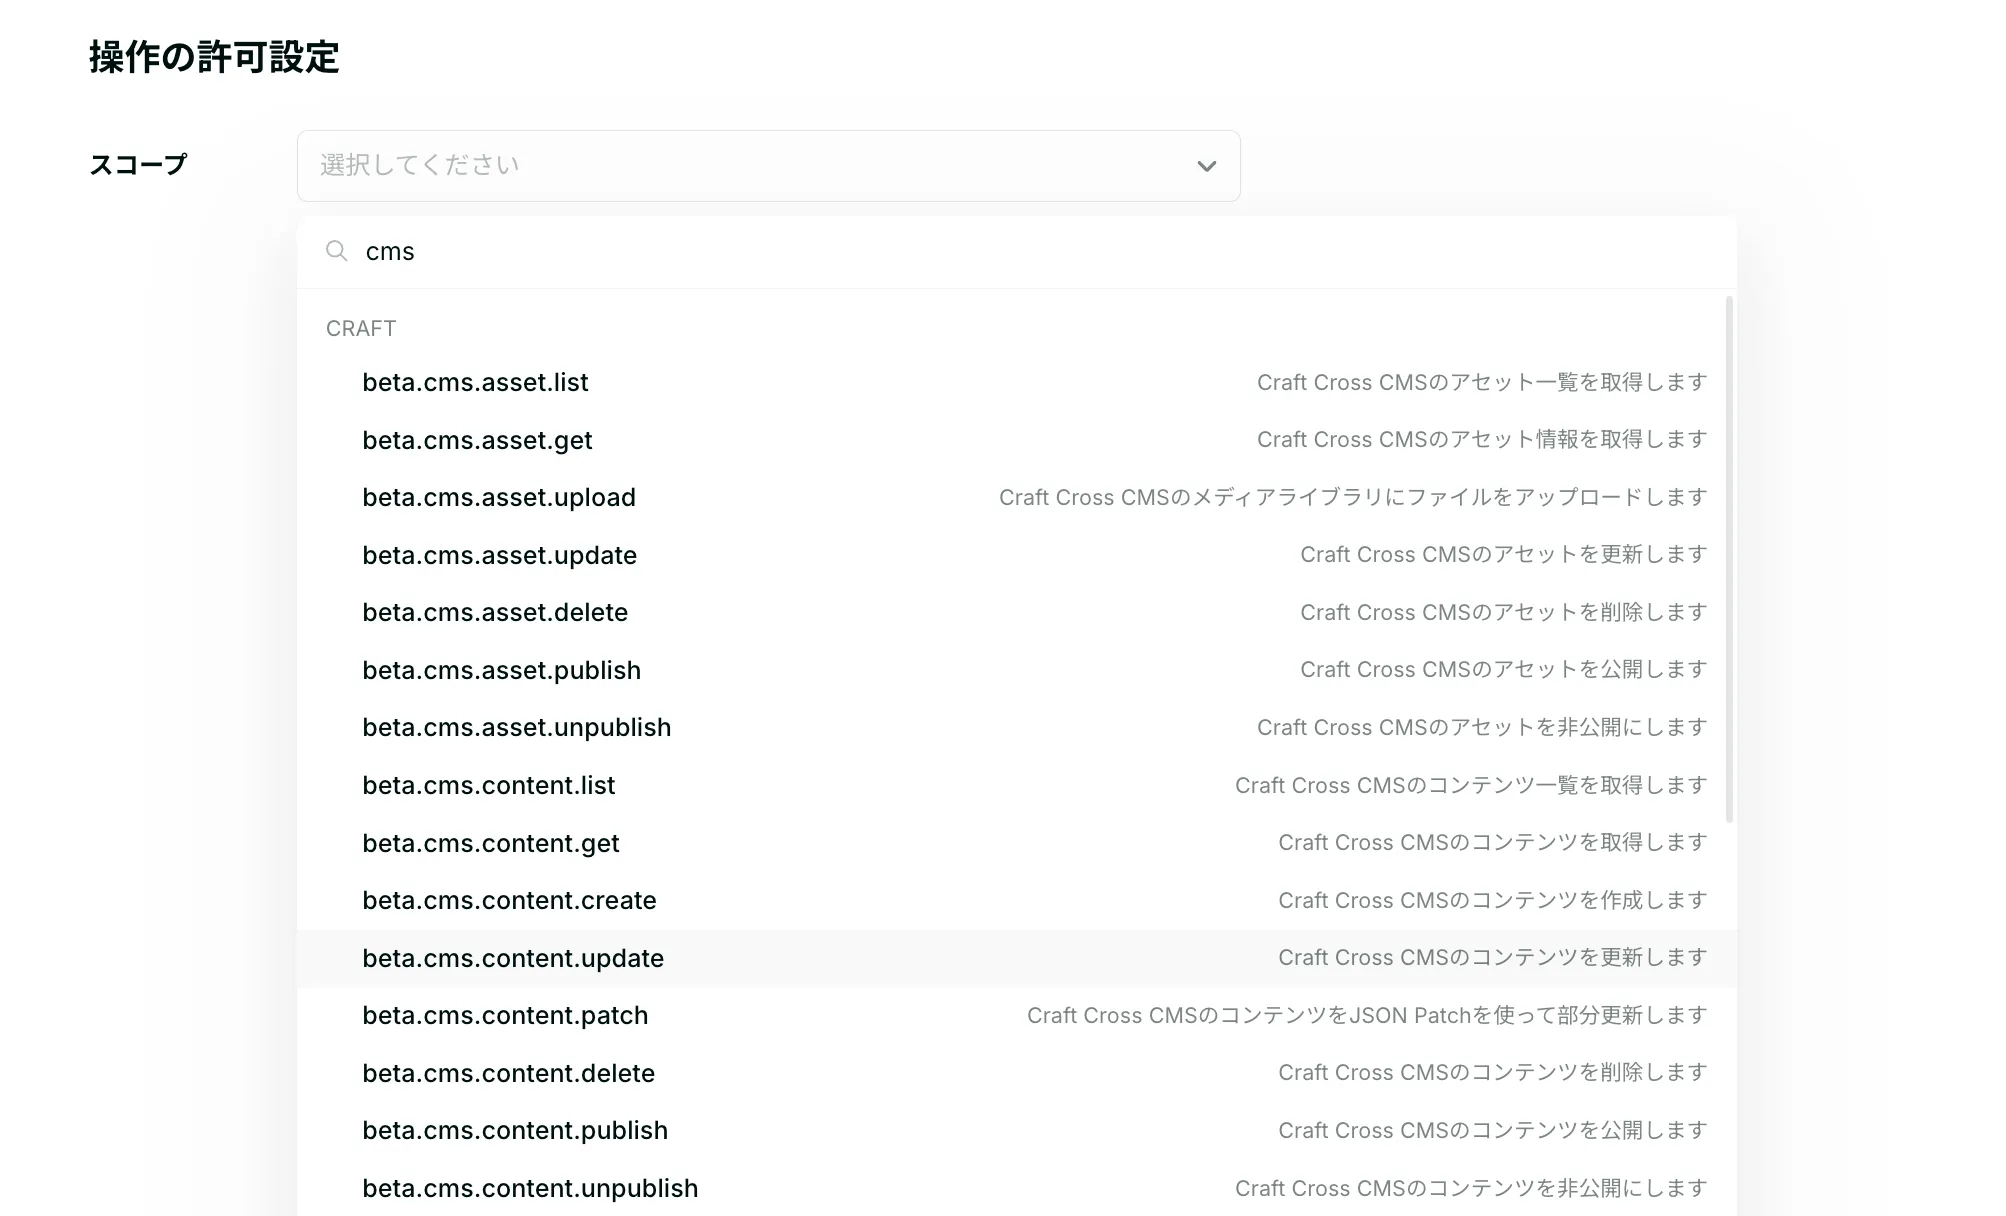The image size is (2006, 1216).
Task: Click the dropdown list scrollbar
Action: coord(1729,559)
